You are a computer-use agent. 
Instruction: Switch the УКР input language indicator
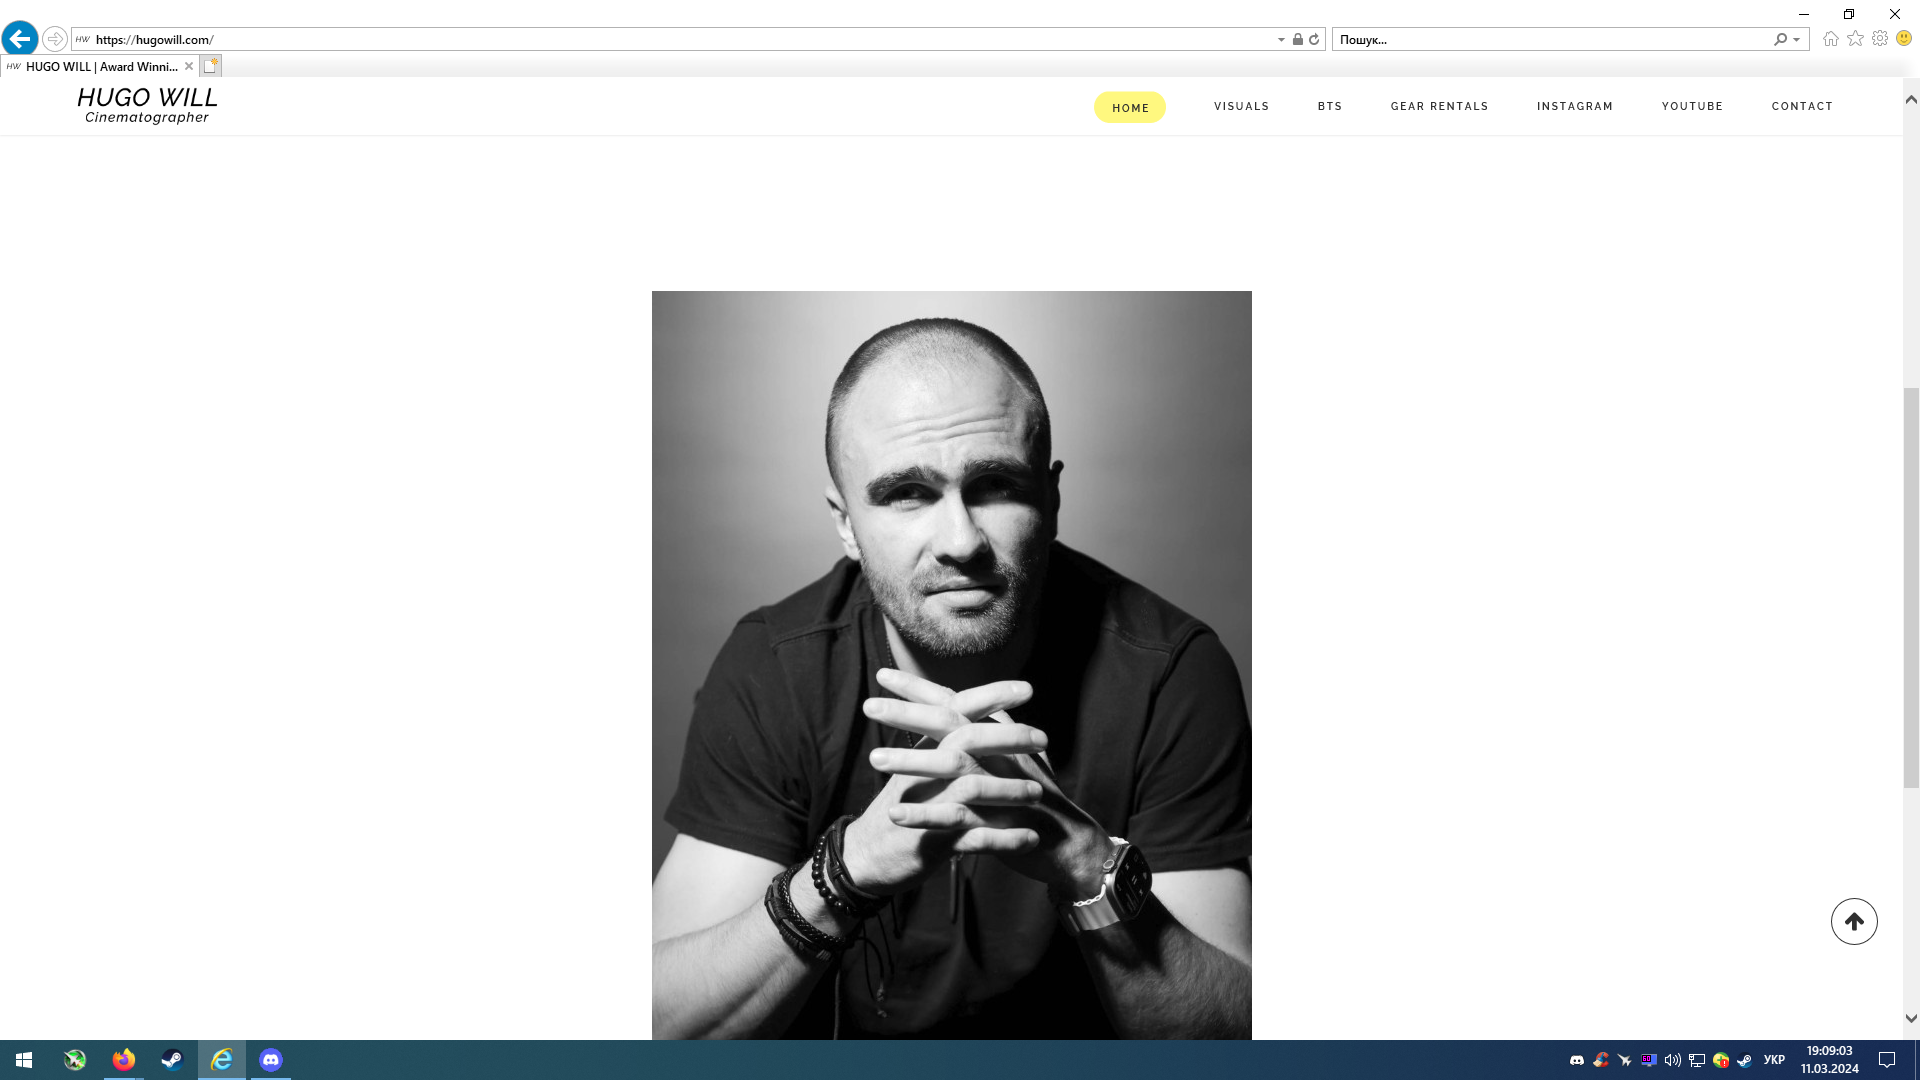click(1774, 1060)
